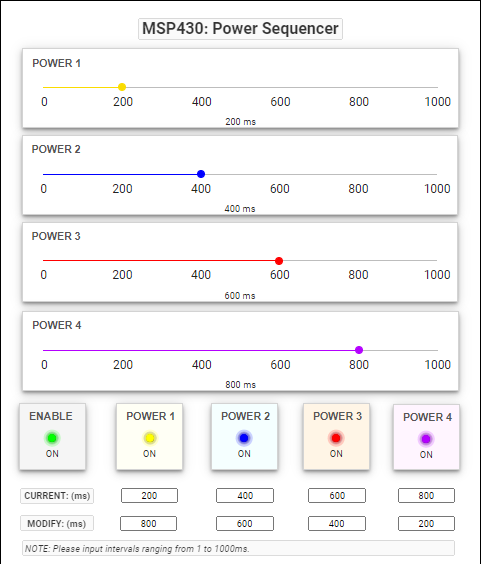Toggle the yellow POWER 1 LED indicator

pos(150,438)
